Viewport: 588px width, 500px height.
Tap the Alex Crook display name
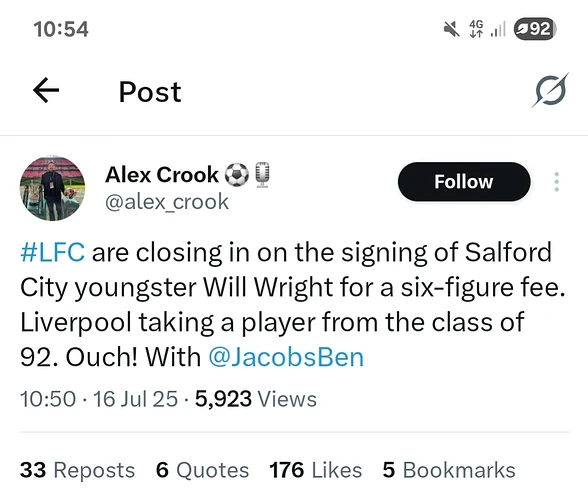point(162,175)
